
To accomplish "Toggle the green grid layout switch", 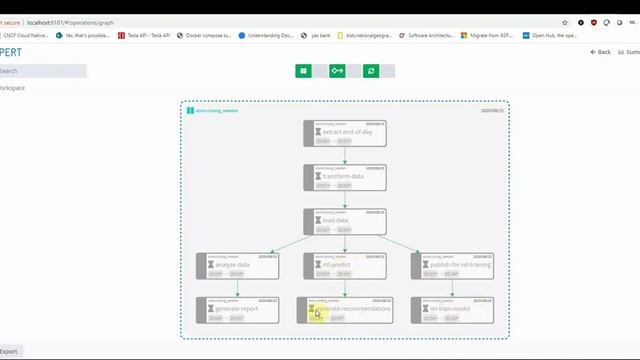I will [311, 71].
